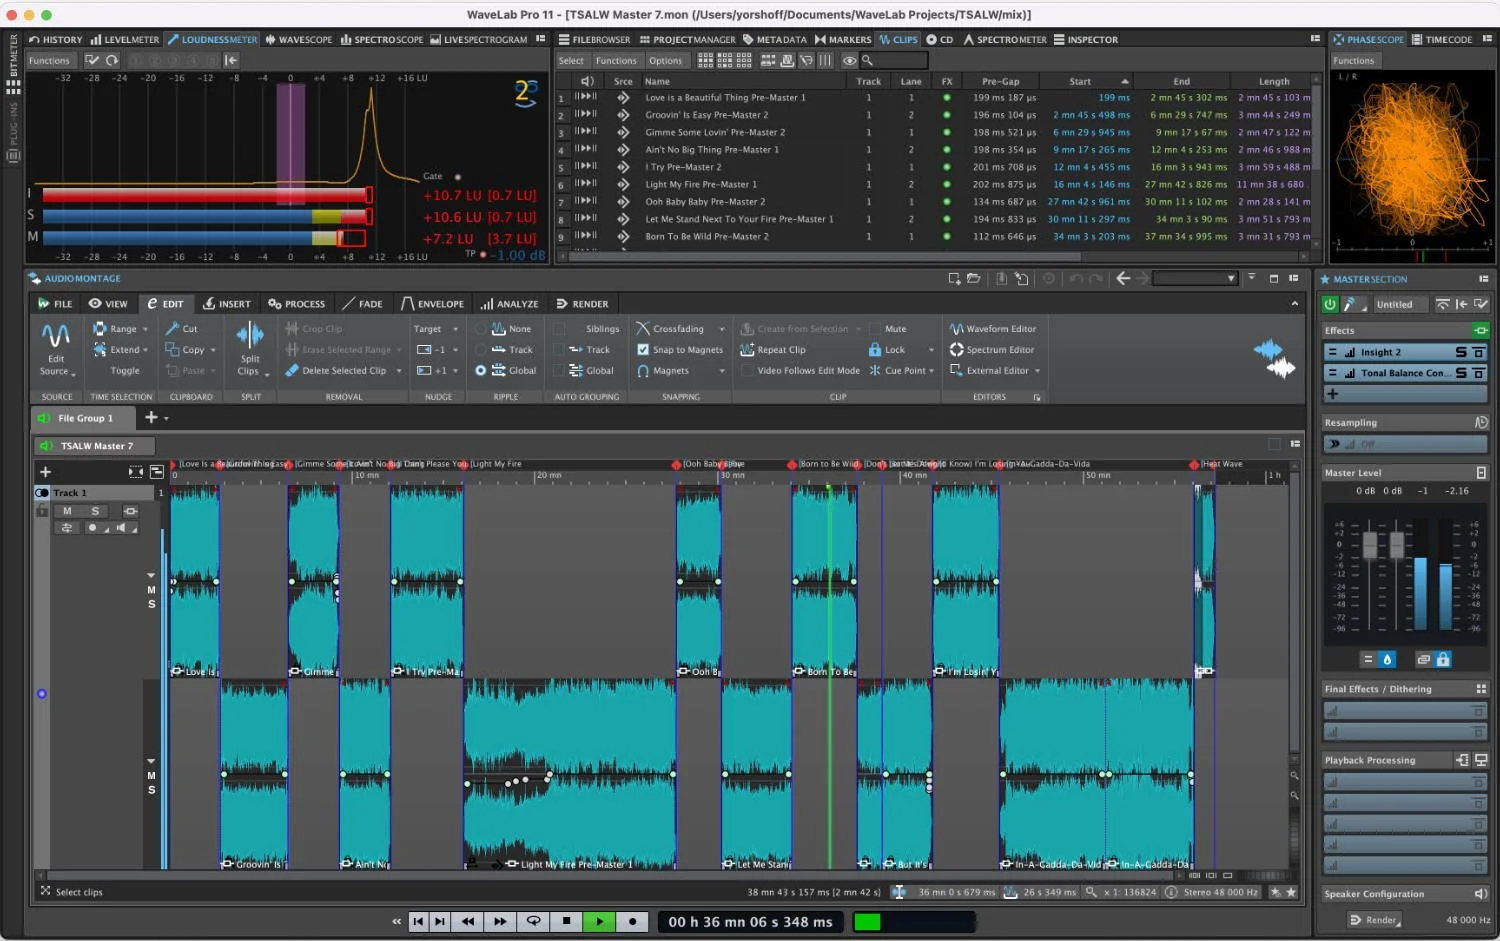
Task: Open the Magnets dropdown
Action: pyautogui.click(x=722, y=371)
